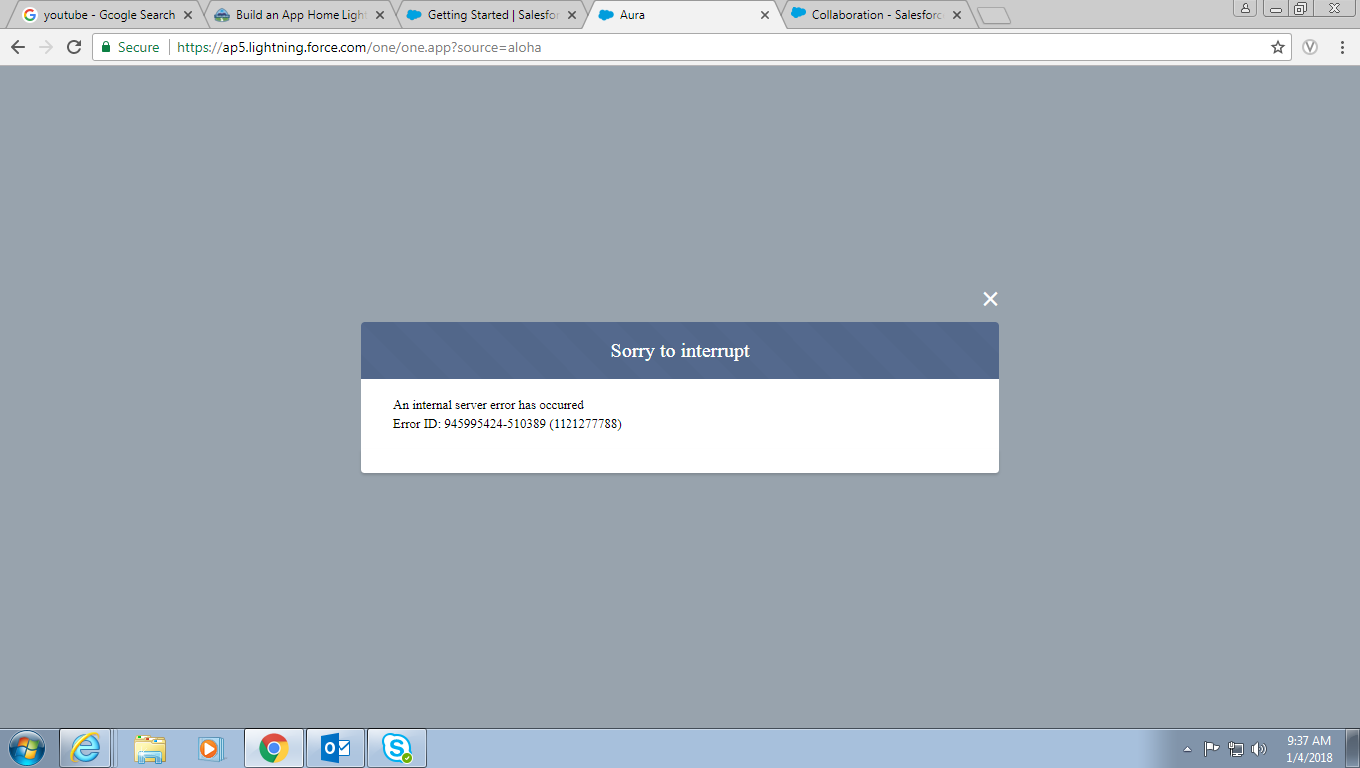Click the Show desktop strip
This screenshot has width=1360, height=768.
coord(1353,748)
